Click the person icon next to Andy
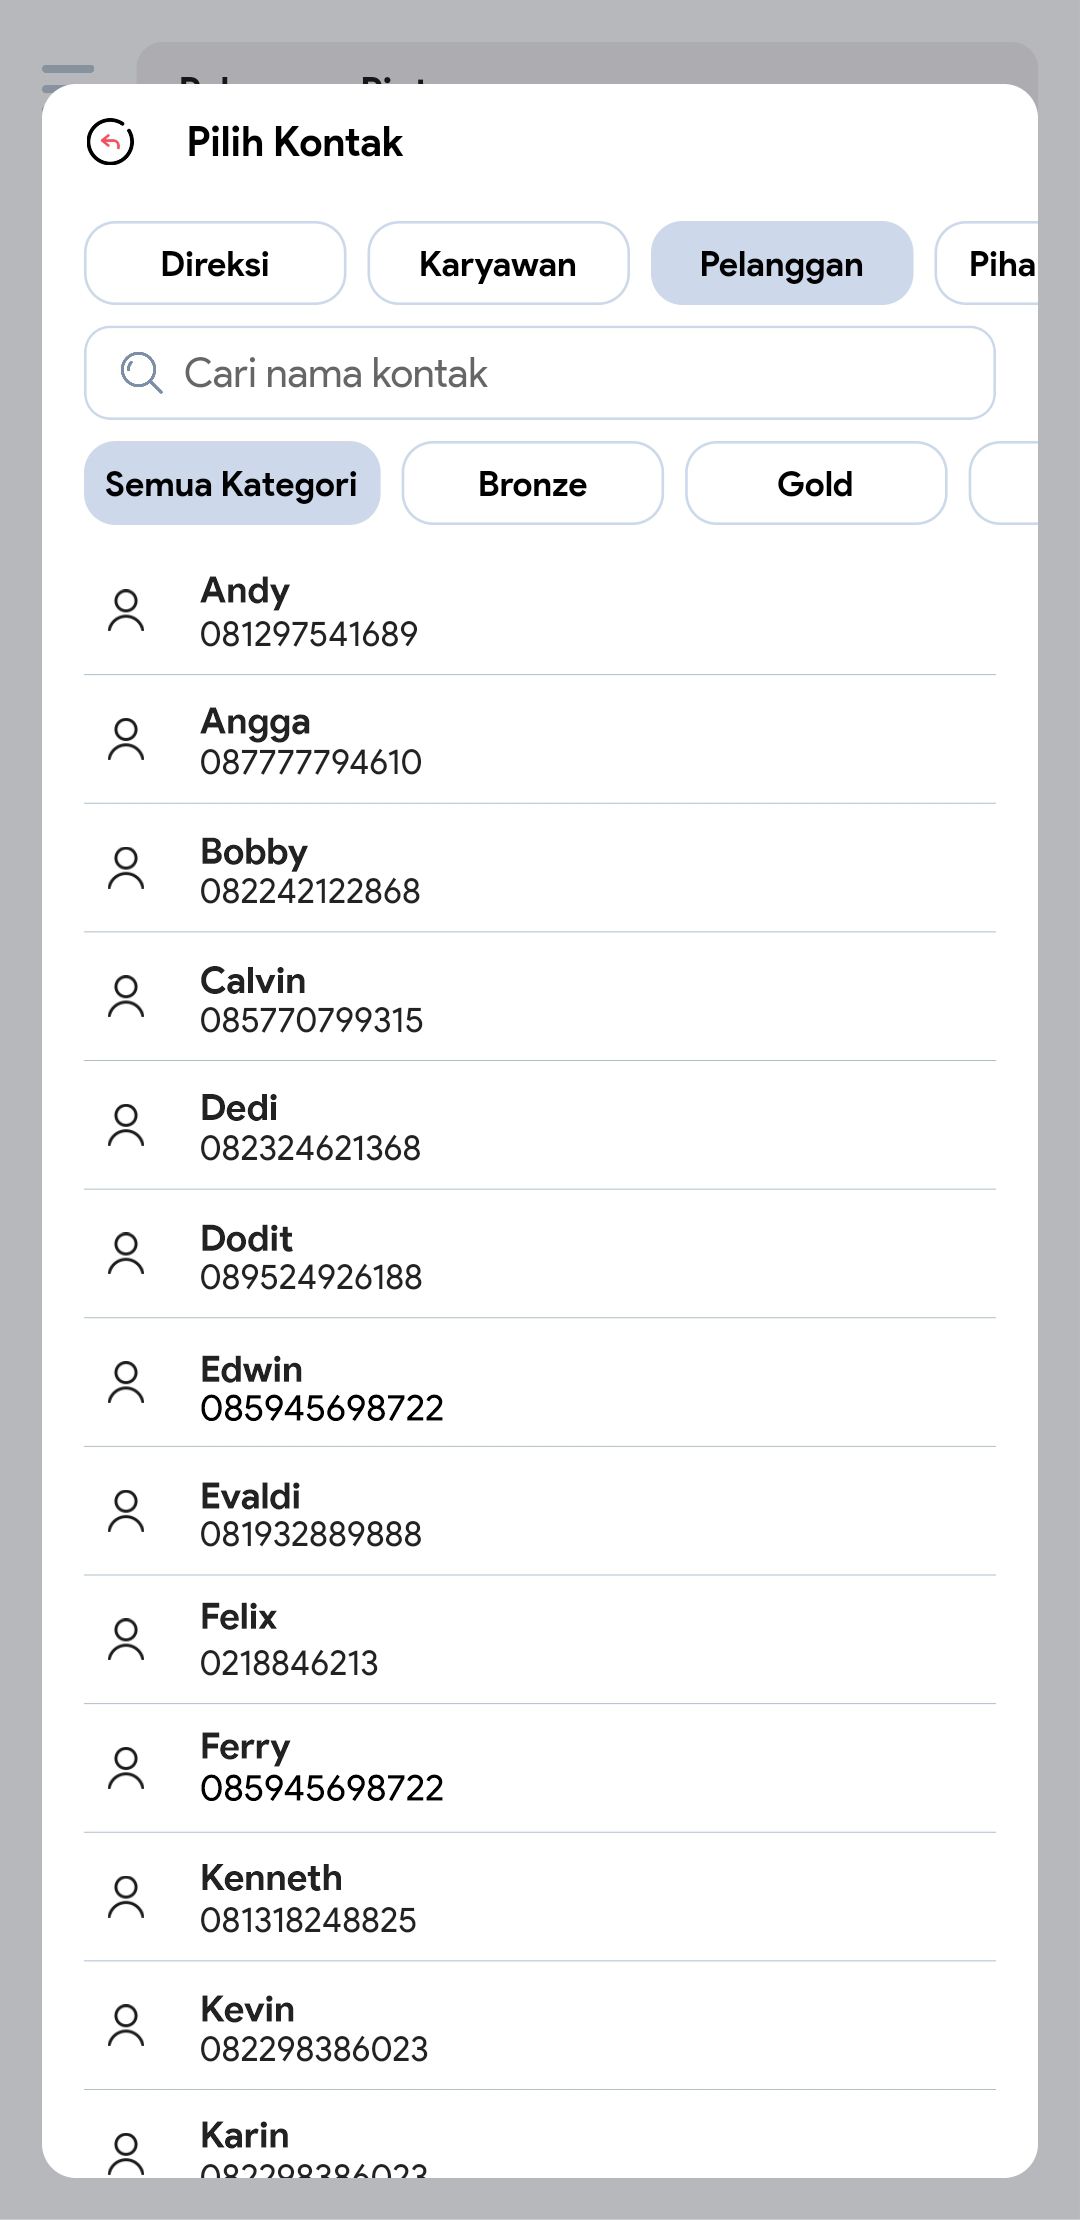 126,610
